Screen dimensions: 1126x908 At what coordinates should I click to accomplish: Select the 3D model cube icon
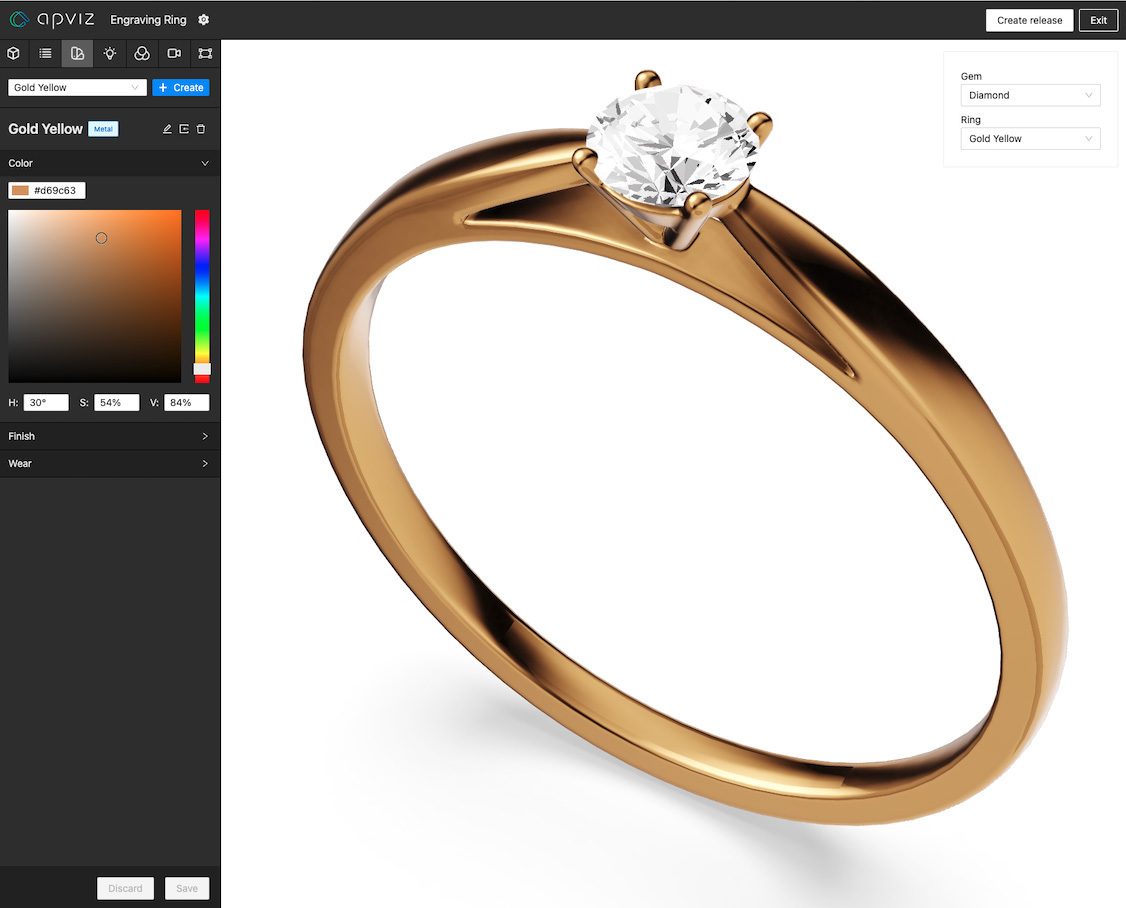13,53
